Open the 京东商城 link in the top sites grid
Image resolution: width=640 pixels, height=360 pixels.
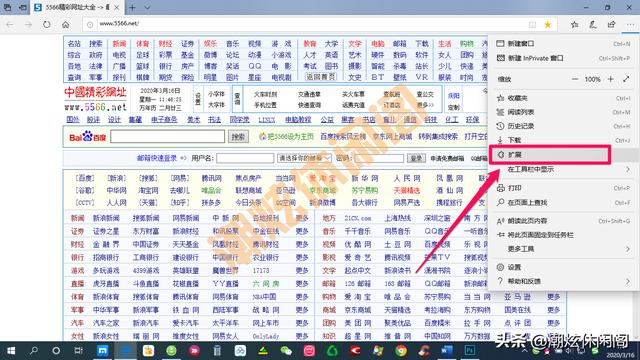tap(322, 191)
